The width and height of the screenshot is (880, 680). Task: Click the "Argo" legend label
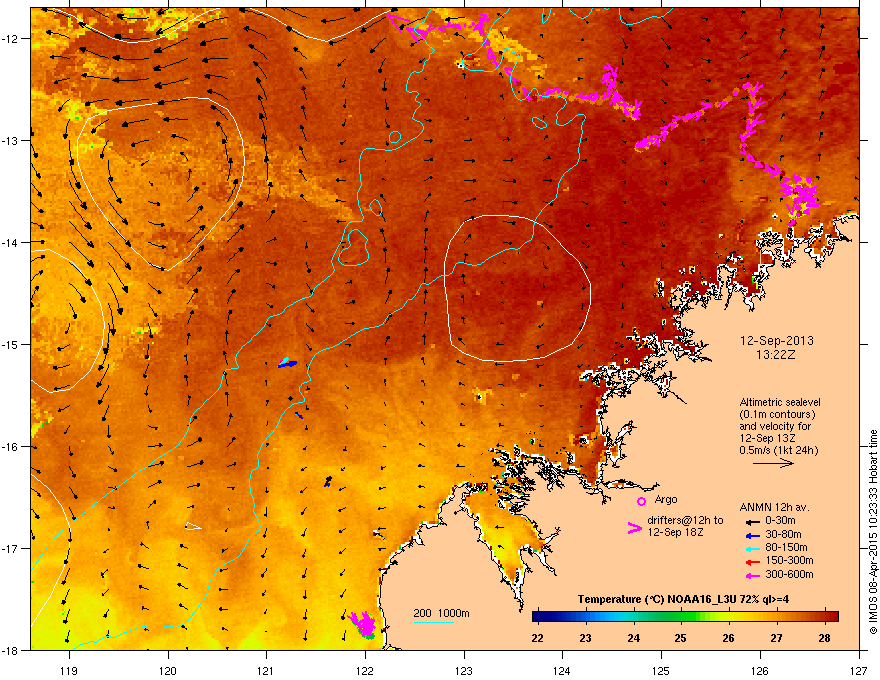coord(666,499)
